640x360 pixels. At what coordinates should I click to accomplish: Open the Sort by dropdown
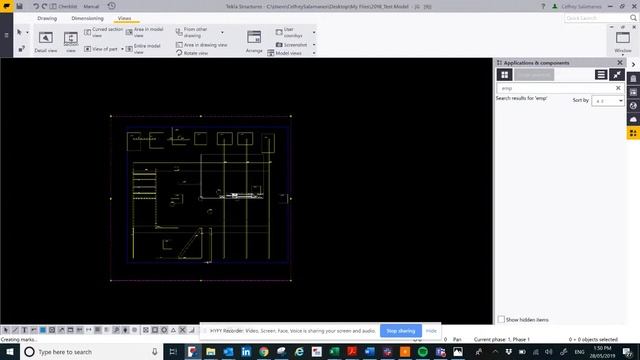608,100
